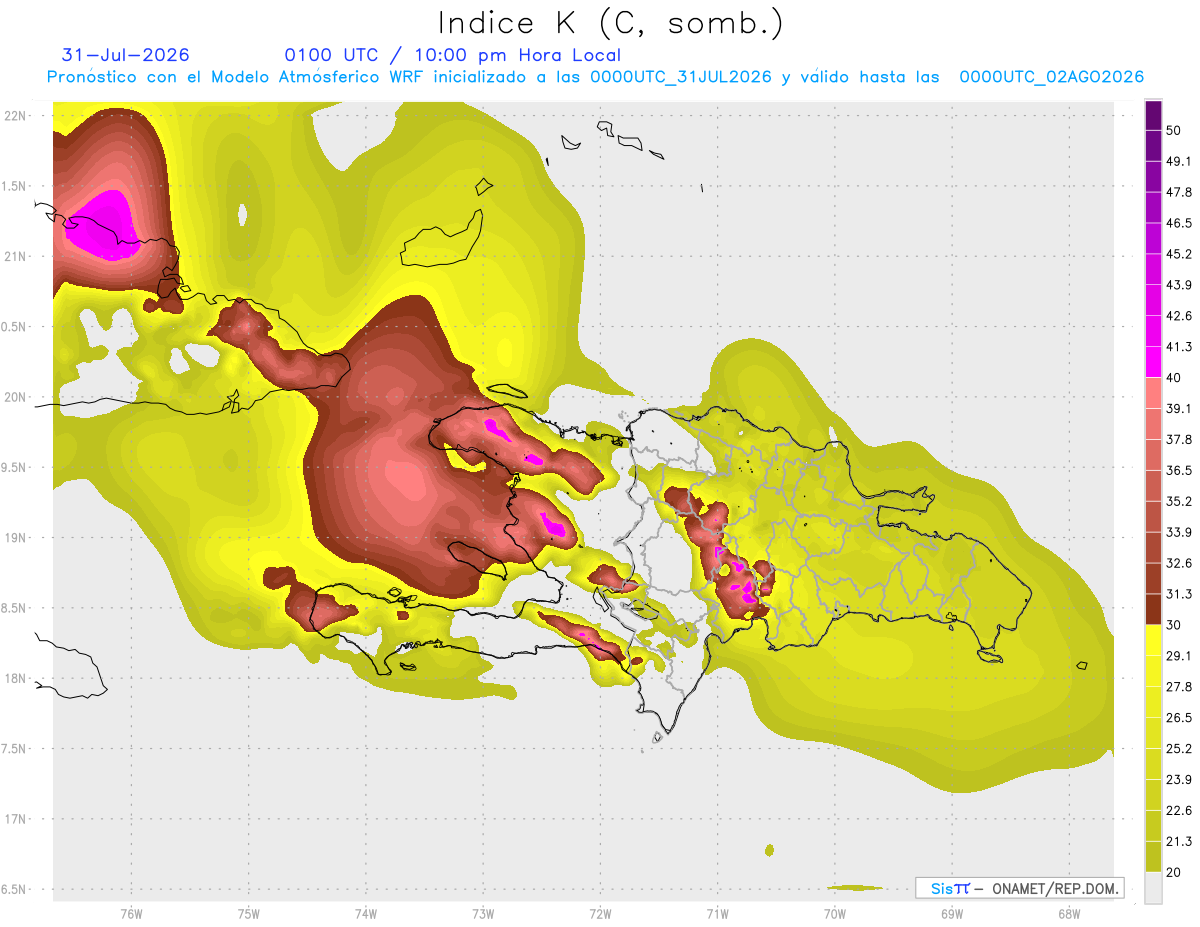Image resolution: width=1200 pixels, height=927 pixels.
Task: Click the "20N" latitude axis label
Action: click(x=14, y=397)
